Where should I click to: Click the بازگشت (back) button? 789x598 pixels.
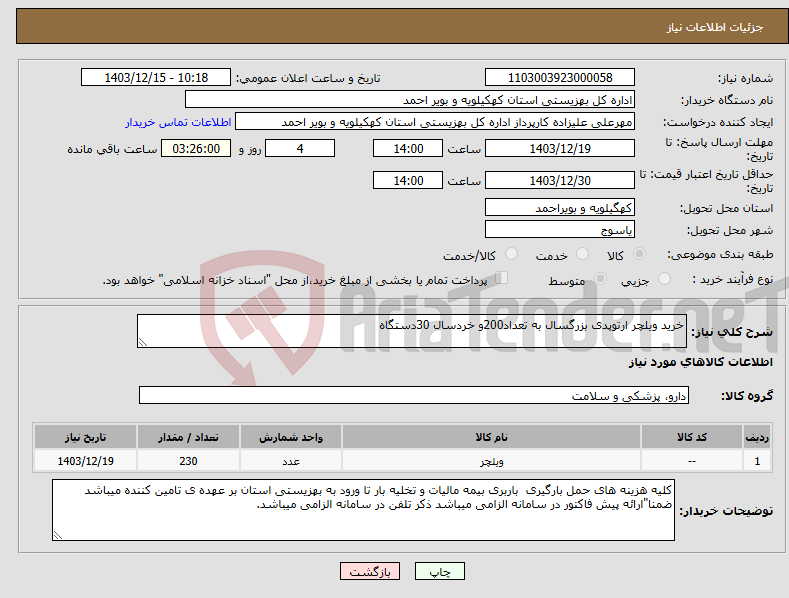(370, 571)
